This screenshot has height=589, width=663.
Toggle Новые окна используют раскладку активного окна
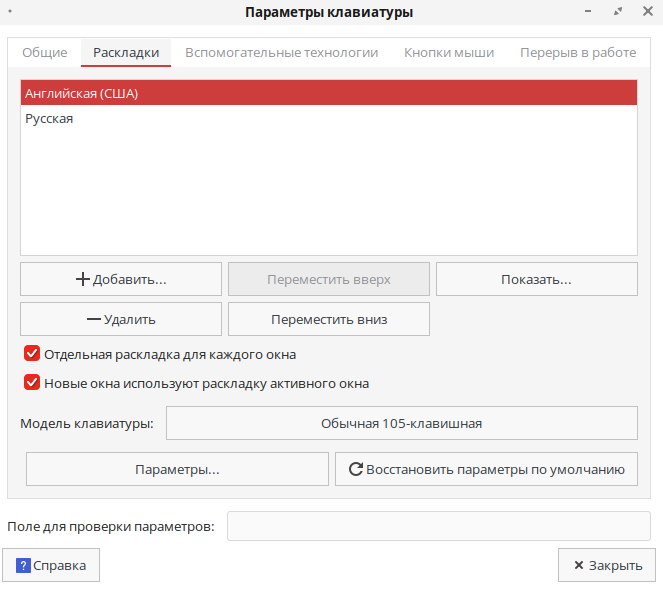pos(32,382)
